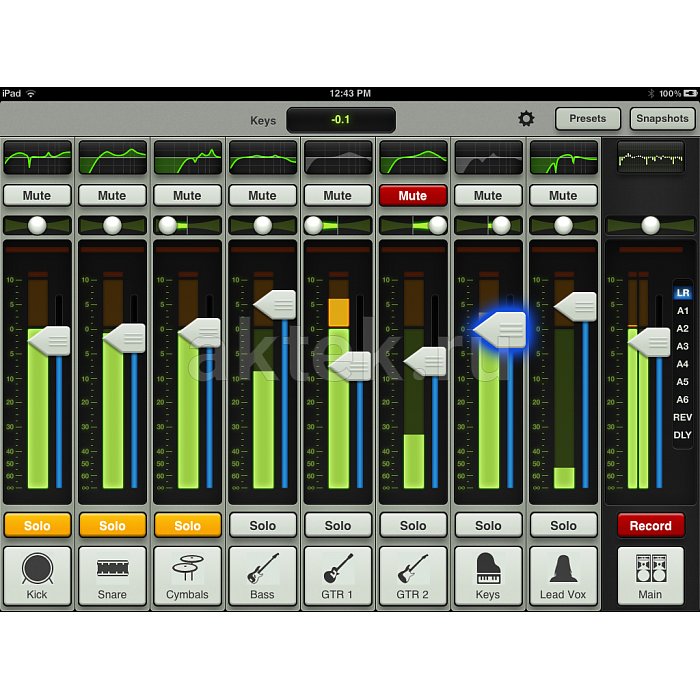Mute the Lead Vox channel
This screenshot has height=700, width=700.
(563, 196)
